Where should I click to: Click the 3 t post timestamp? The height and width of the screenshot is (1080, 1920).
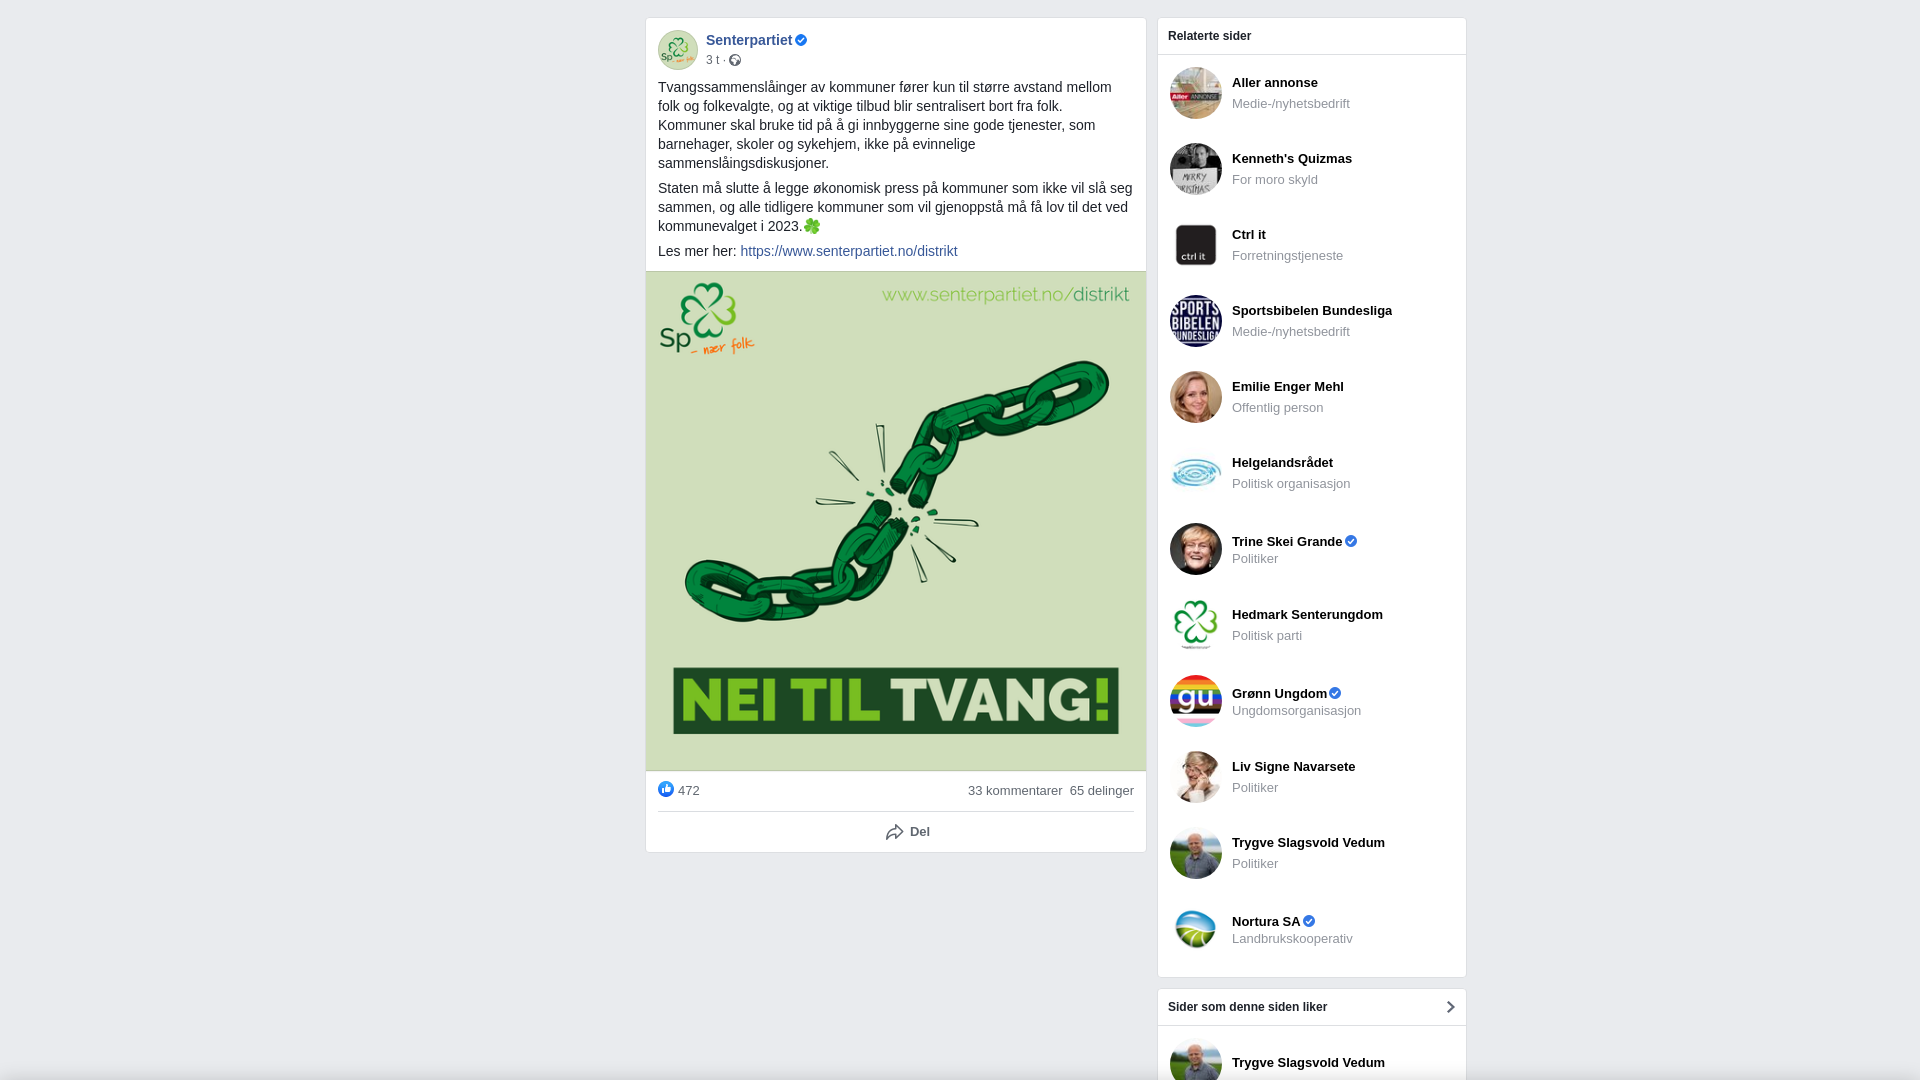(712, 60)
